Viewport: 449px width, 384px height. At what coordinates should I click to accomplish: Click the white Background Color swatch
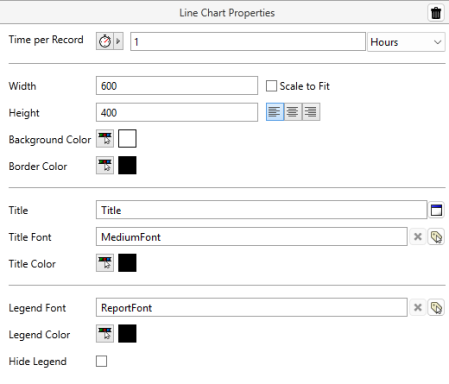(127, 139)
